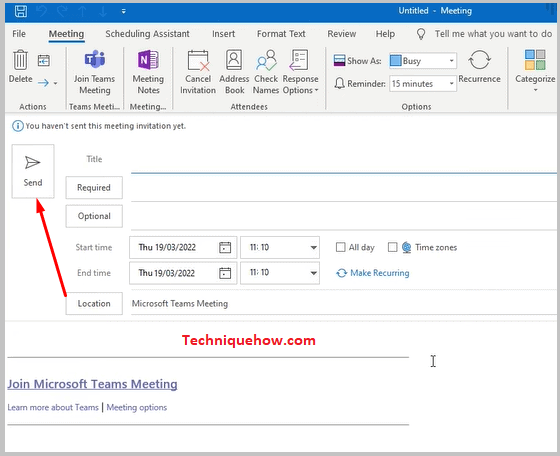Click the Required attendees button
Viewport: 560px width, 456px height.
(94, 187)
